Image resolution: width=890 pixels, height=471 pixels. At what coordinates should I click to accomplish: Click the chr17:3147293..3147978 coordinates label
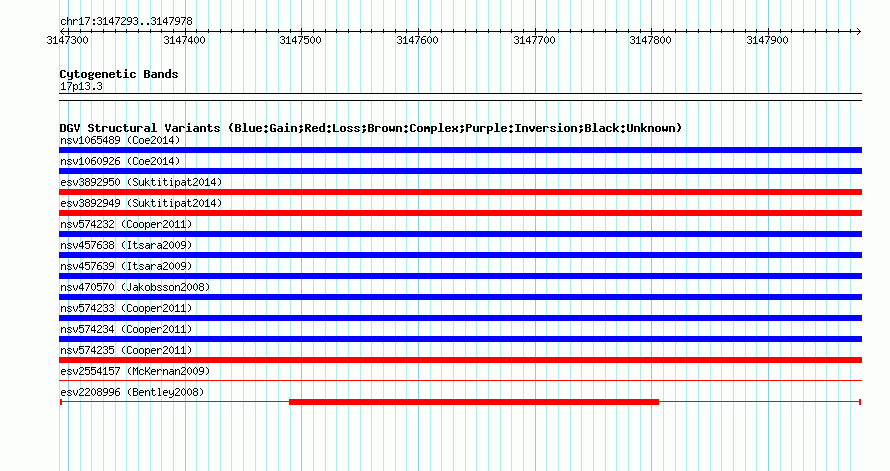pos(126,21)
